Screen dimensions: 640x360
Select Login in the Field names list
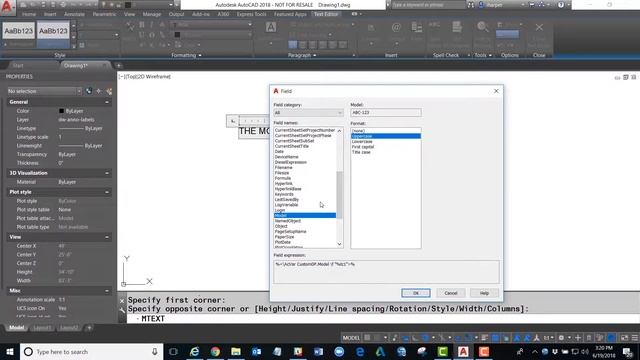tap(280, 210)
